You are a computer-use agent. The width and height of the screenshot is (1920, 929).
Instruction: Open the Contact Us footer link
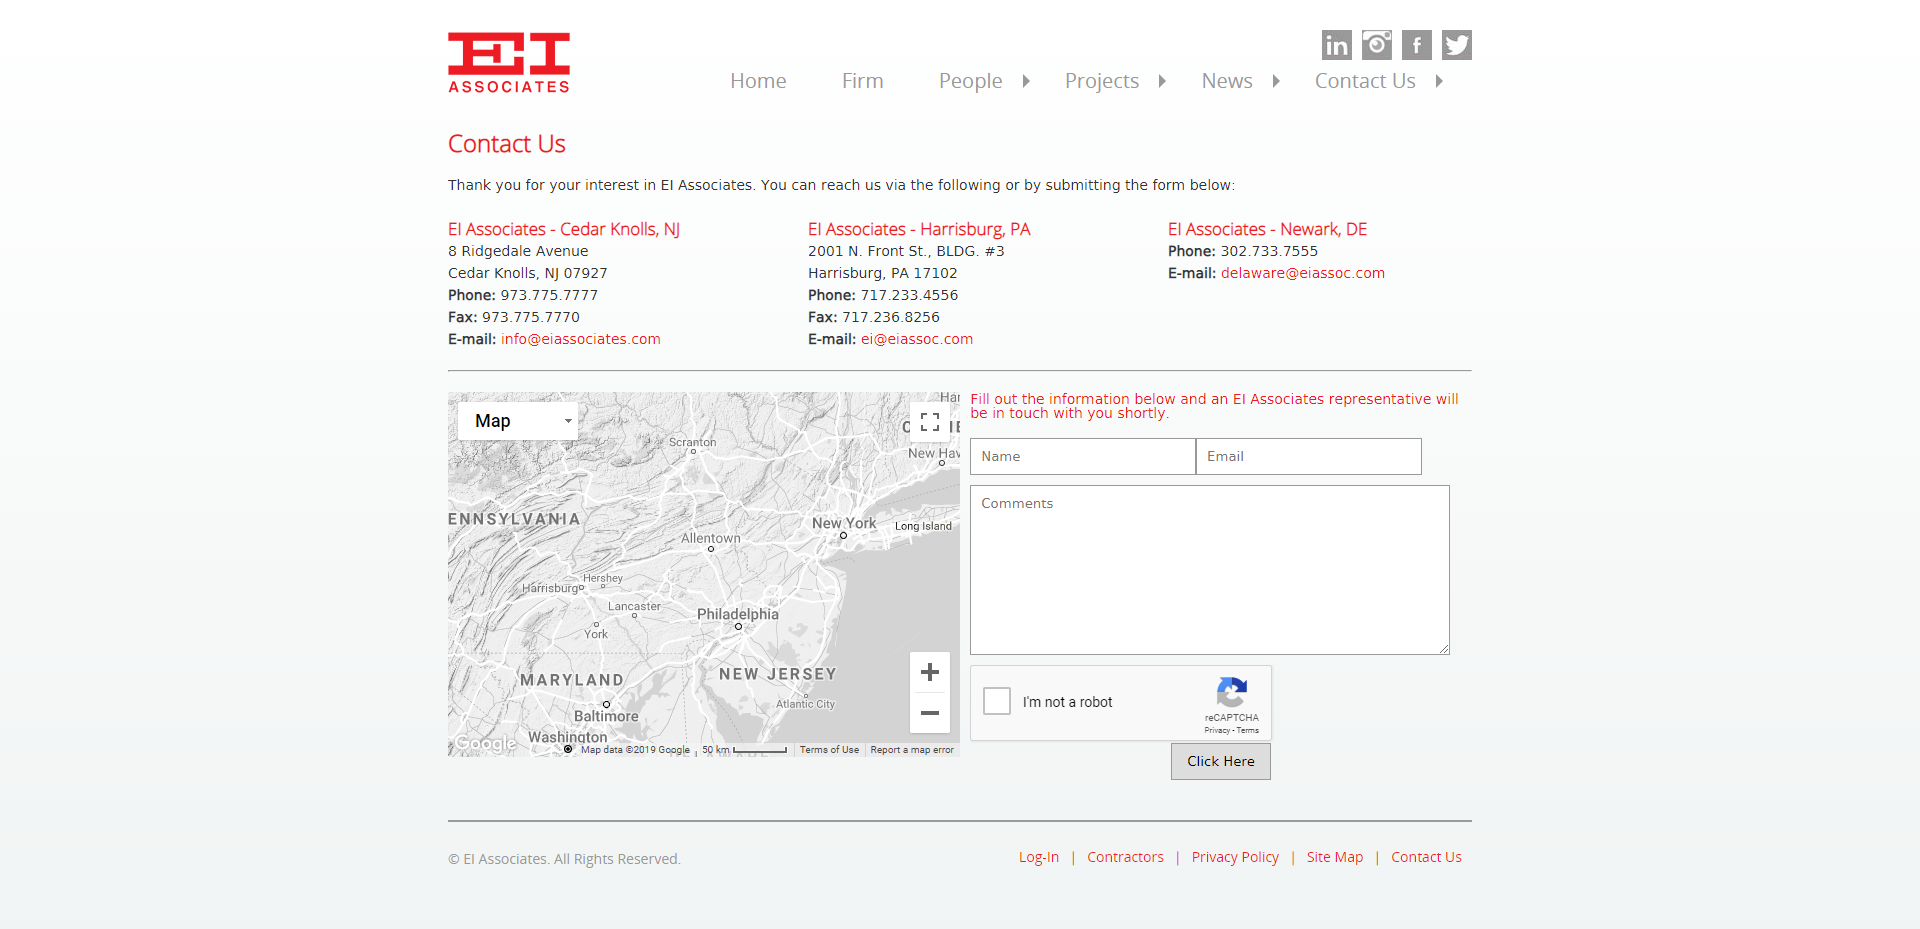1426,857
